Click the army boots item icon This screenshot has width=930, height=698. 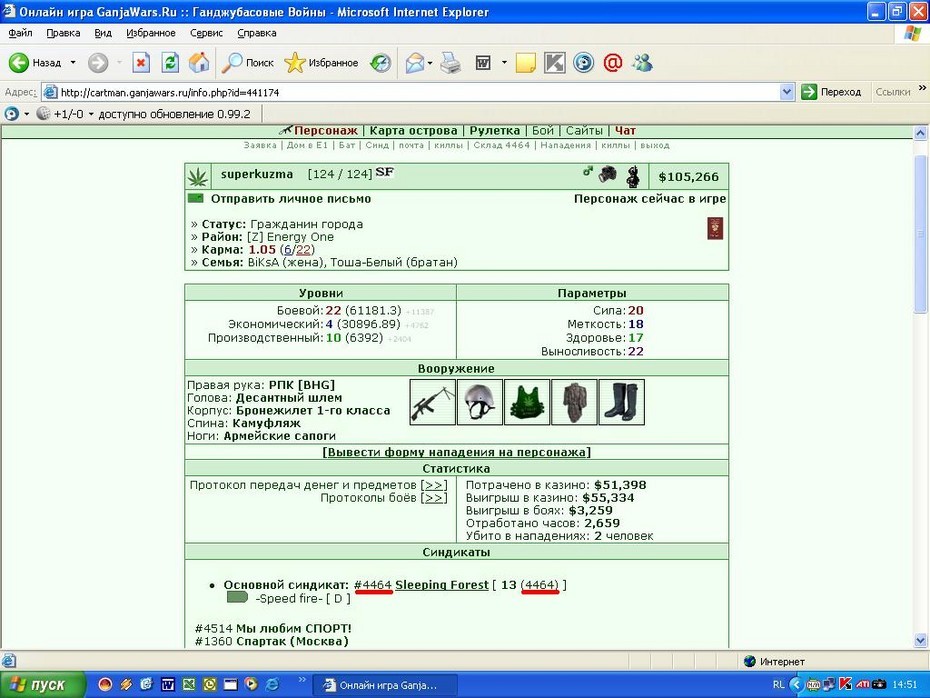coord(622,402)
